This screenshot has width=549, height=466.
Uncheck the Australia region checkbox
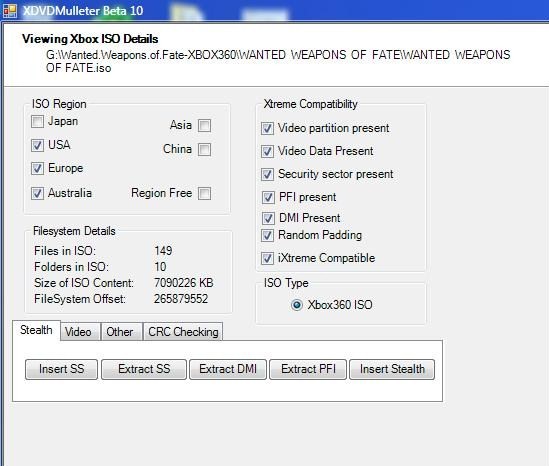click(37, 193)
